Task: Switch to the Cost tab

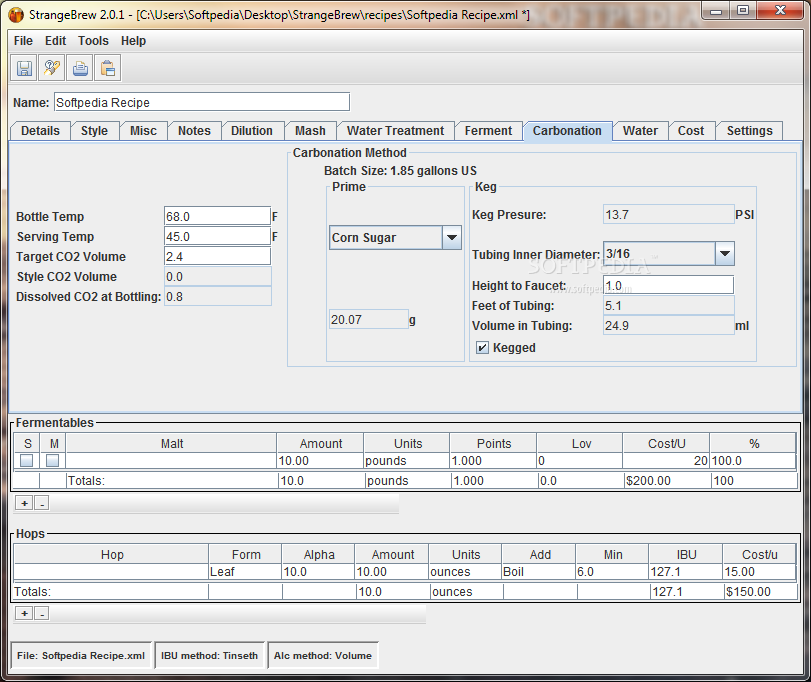Action: click(691, 131)
